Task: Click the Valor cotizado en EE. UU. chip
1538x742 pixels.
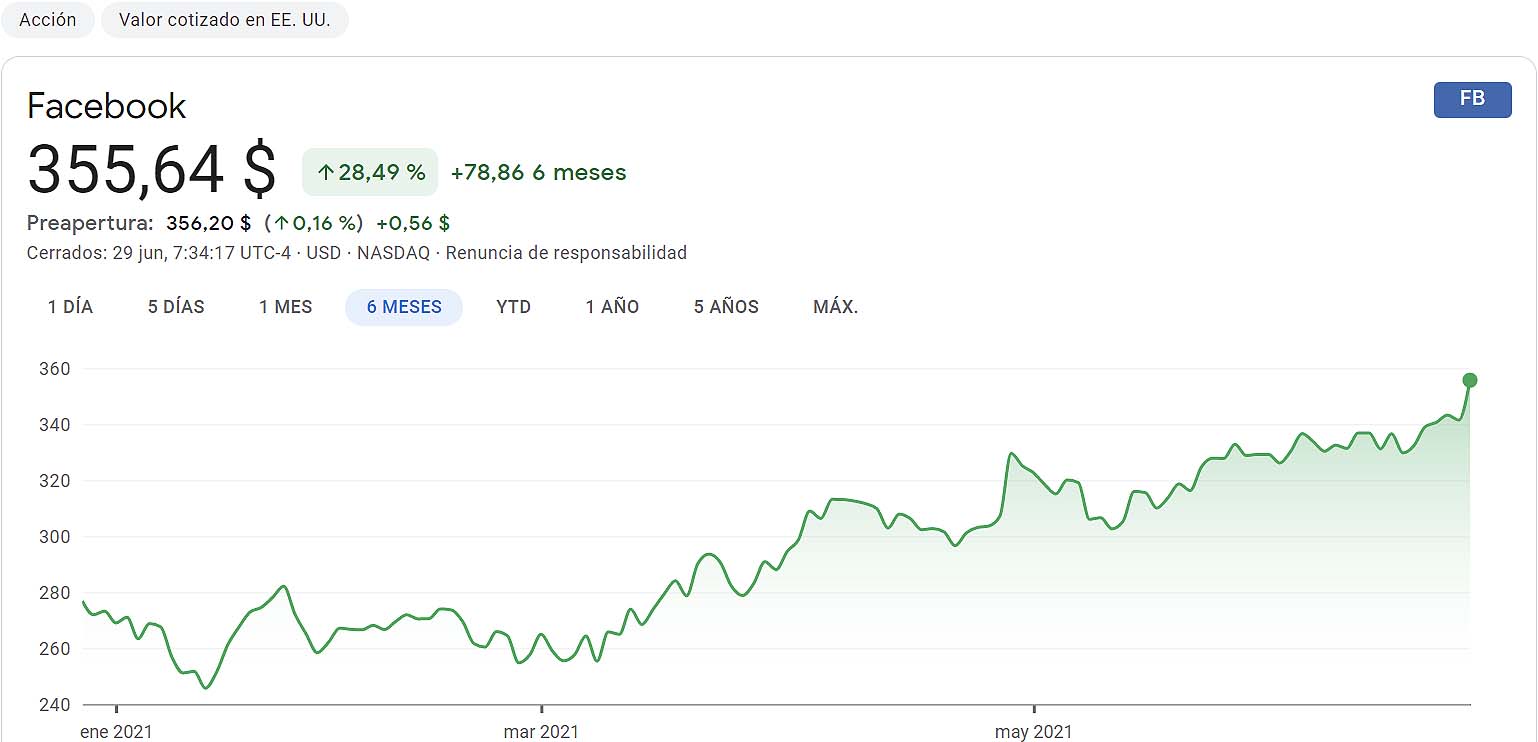Action: [224, 20]
